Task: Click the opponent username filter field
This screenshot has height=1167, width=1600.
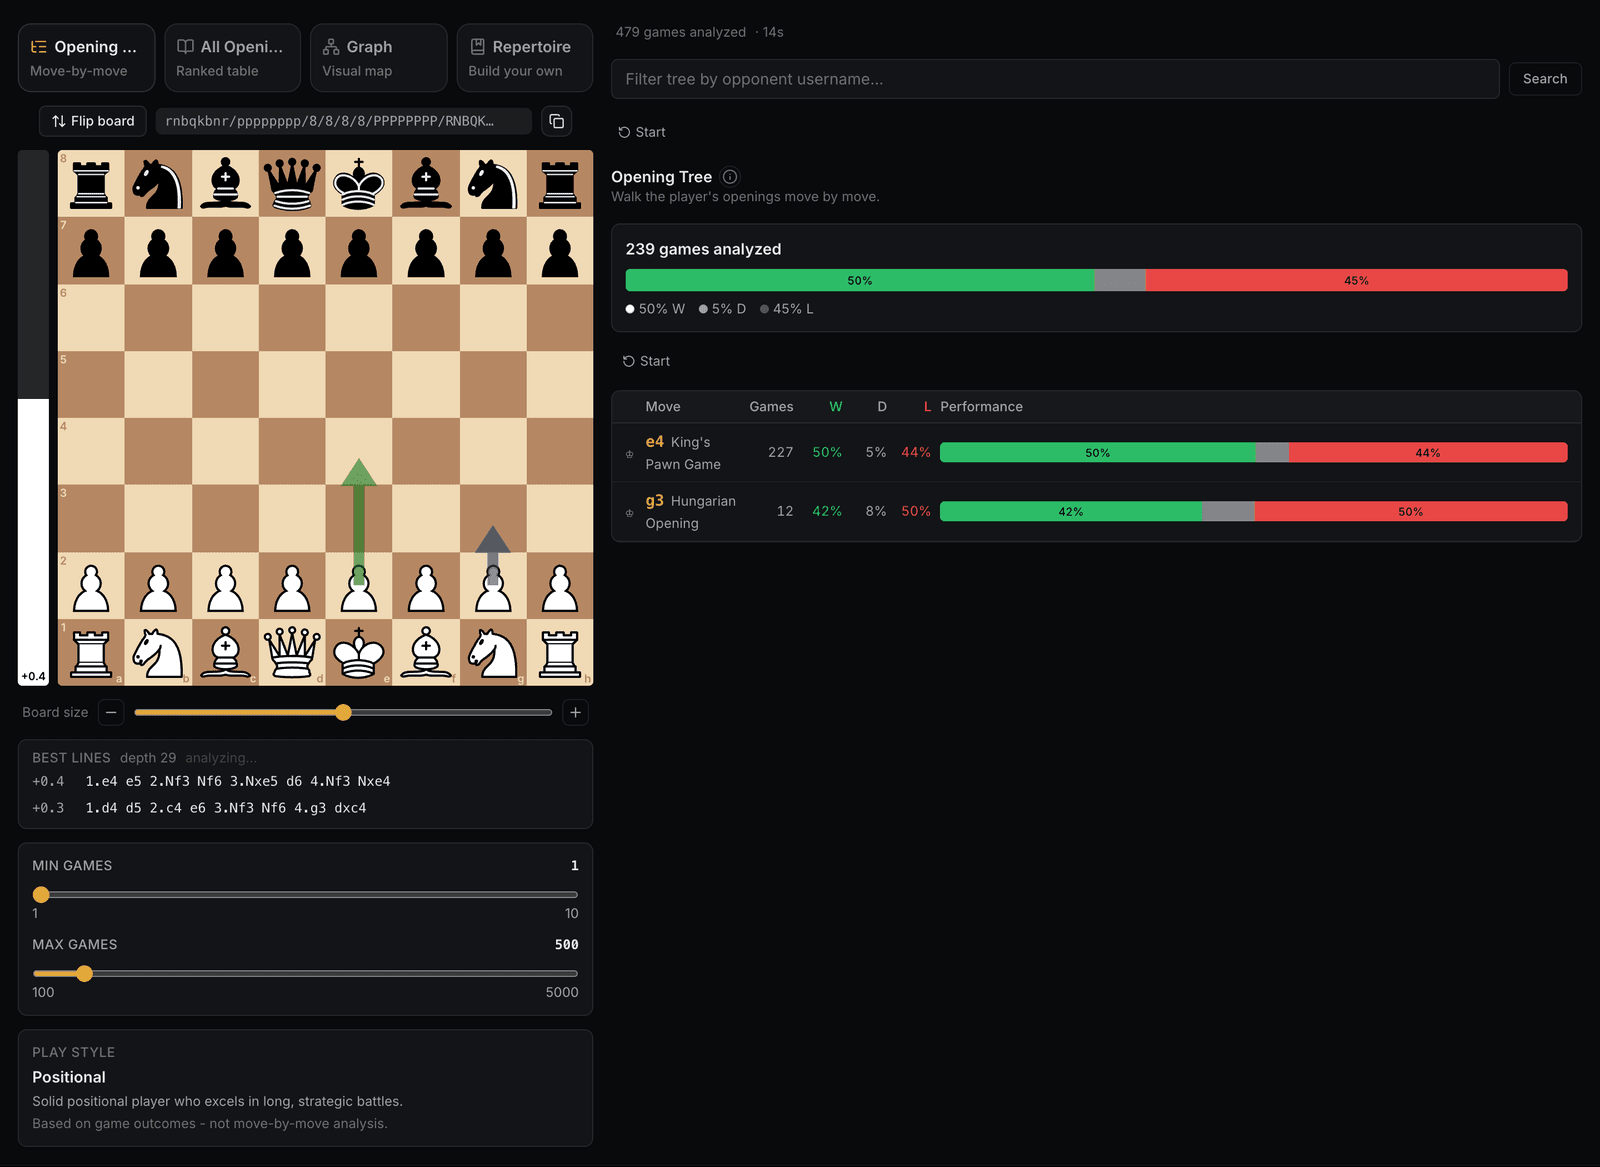Action: click(1055, 79)
